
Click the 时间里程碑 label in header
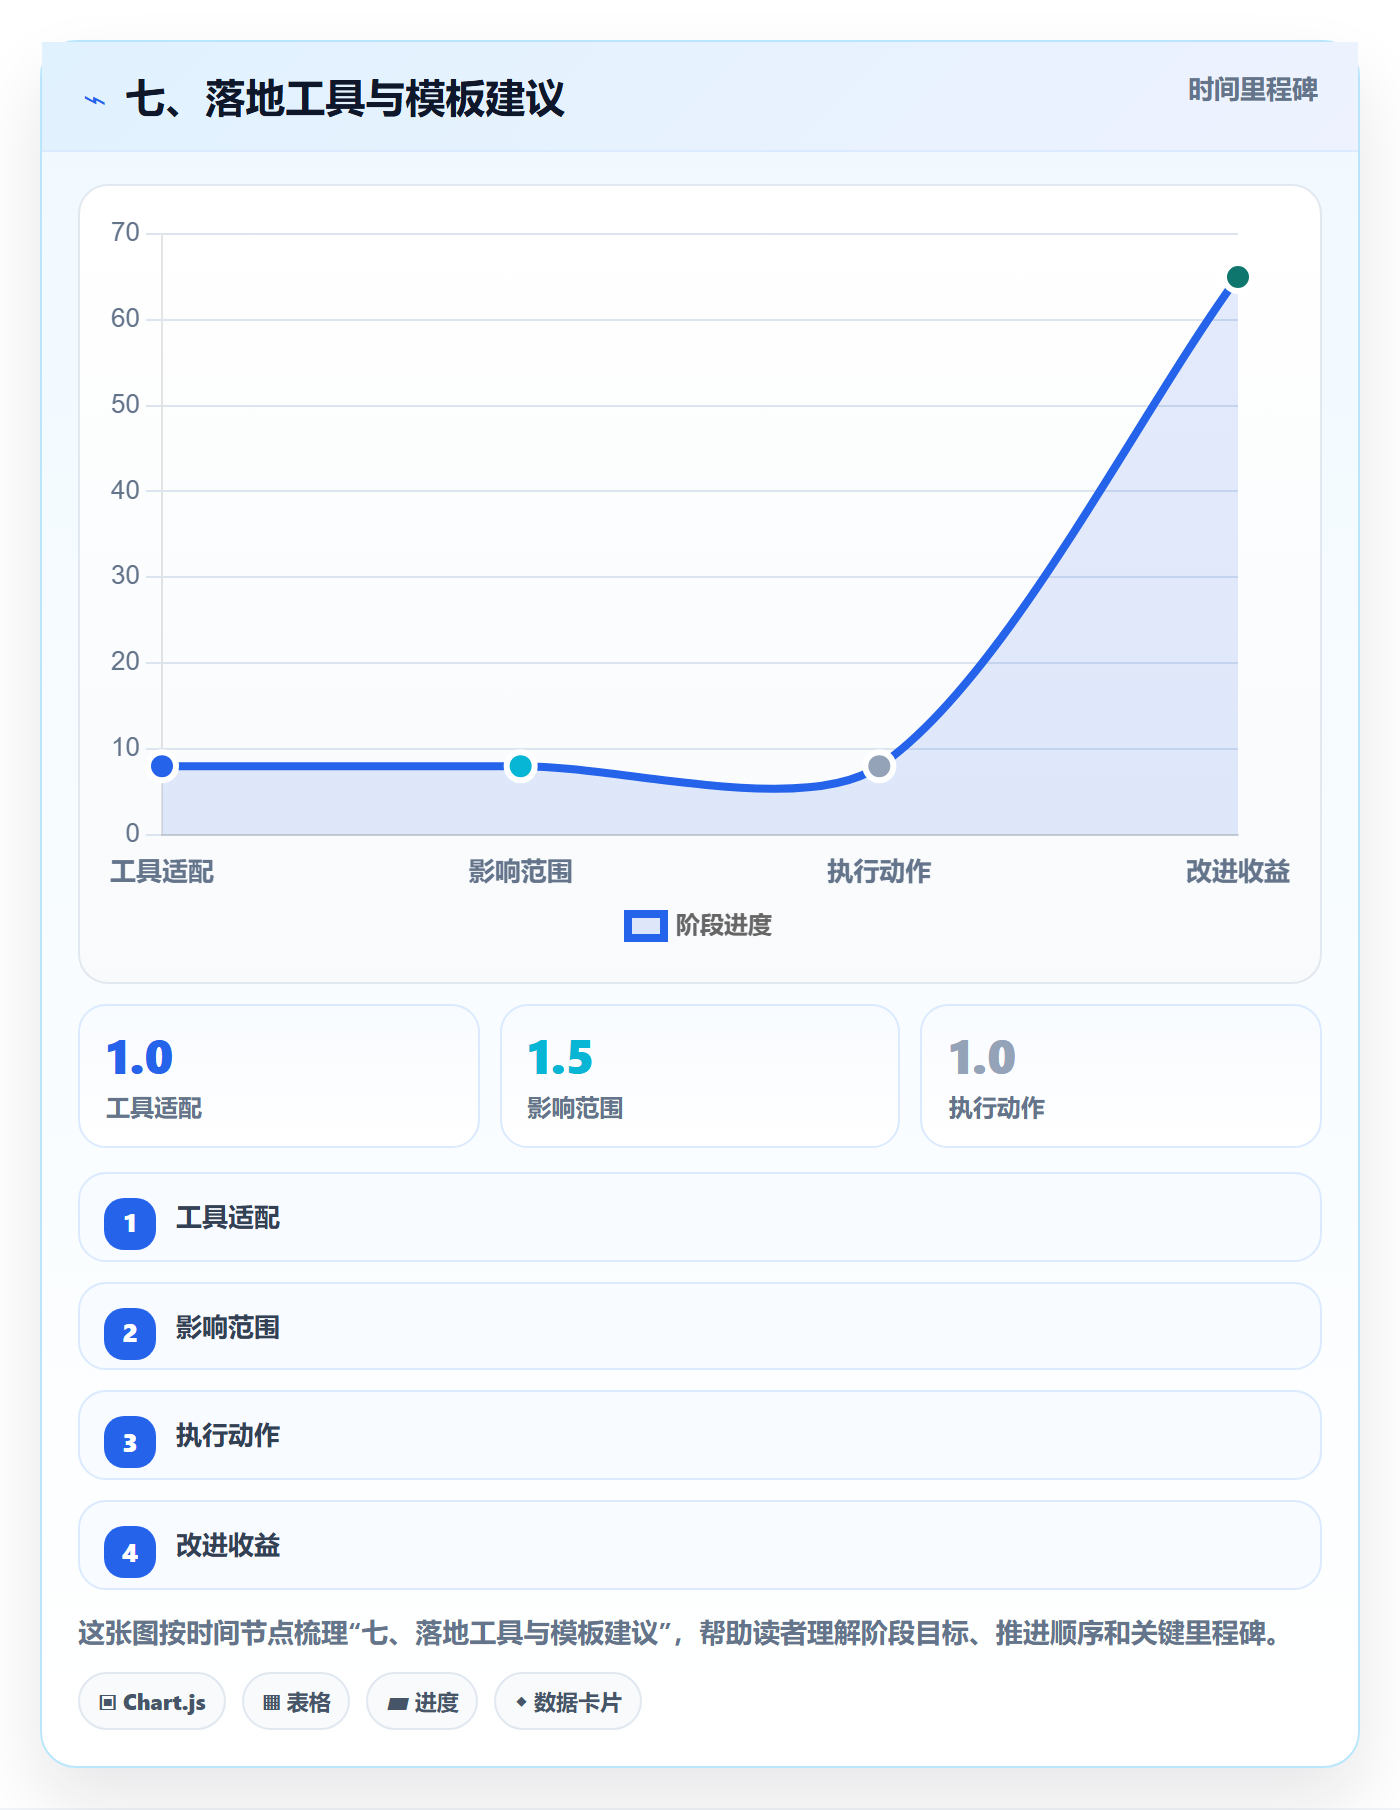pyautogui.click(x=1253, y=90)
